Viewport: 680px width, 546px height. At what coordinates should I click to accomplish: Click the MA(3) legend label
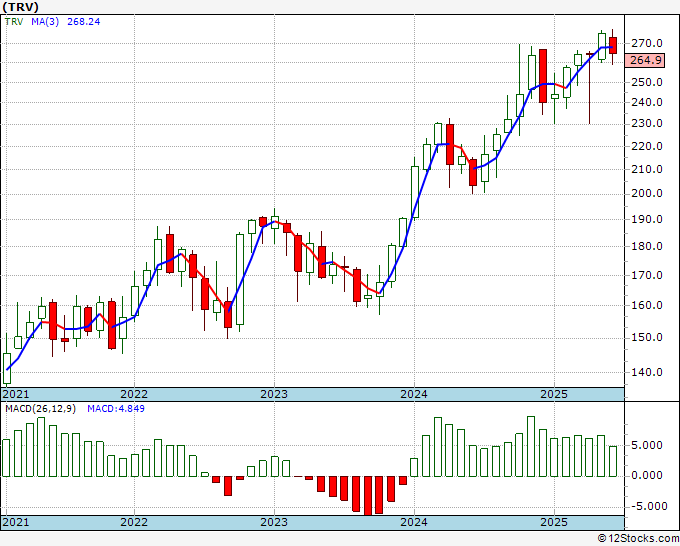[x=45, y=22]
